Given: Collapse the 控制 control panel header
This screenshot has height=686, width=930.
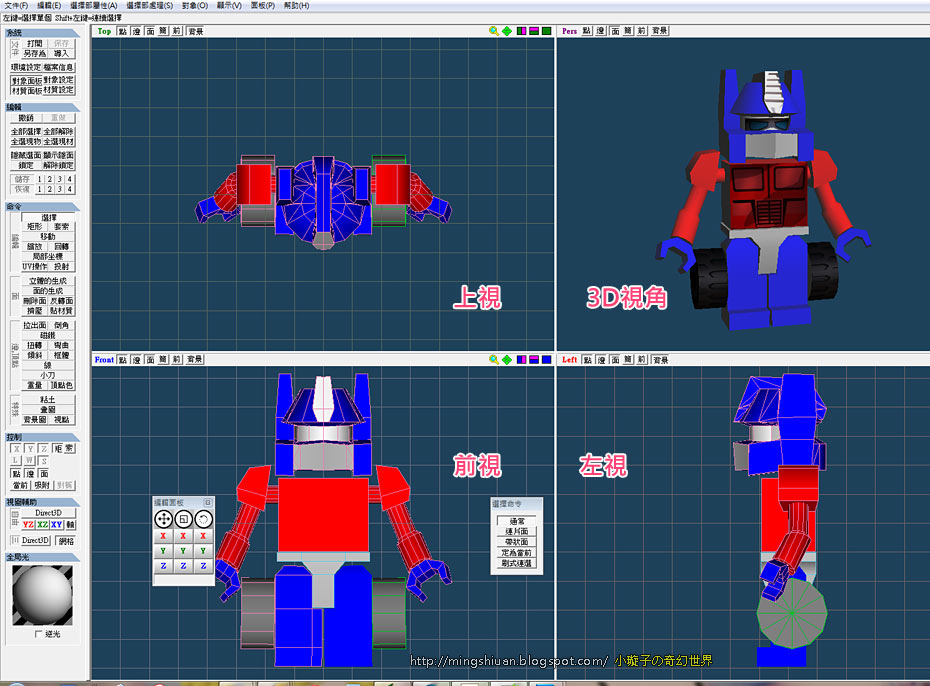Looking at the screenshot, I should pyautogui.click(x=42, y=437).
